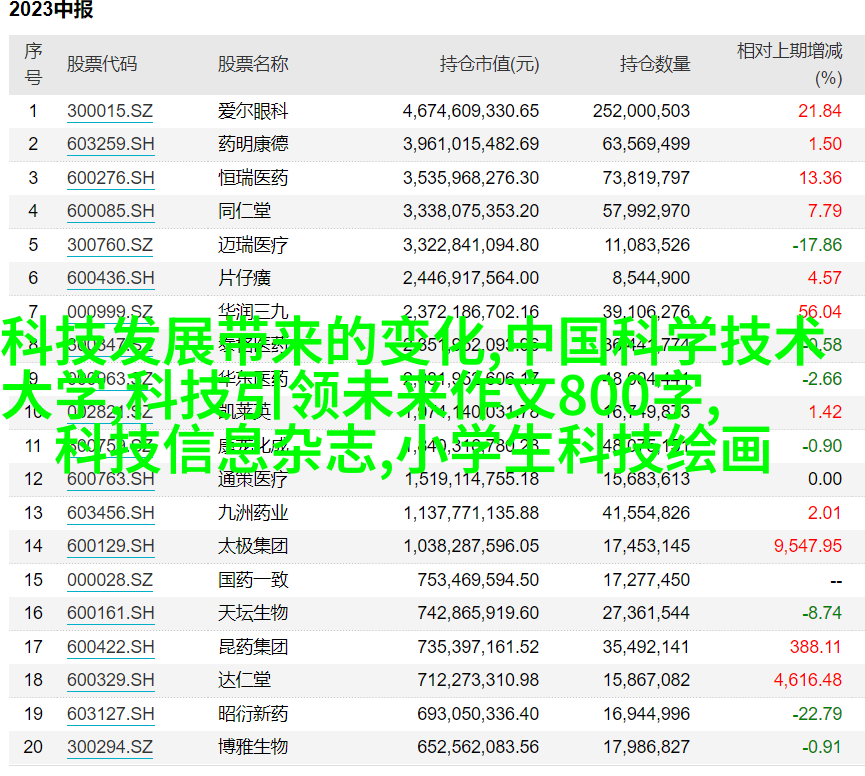Click the 股票代码 column header
The height and width of the screenshot is (776, 865).
coord(102,65)
